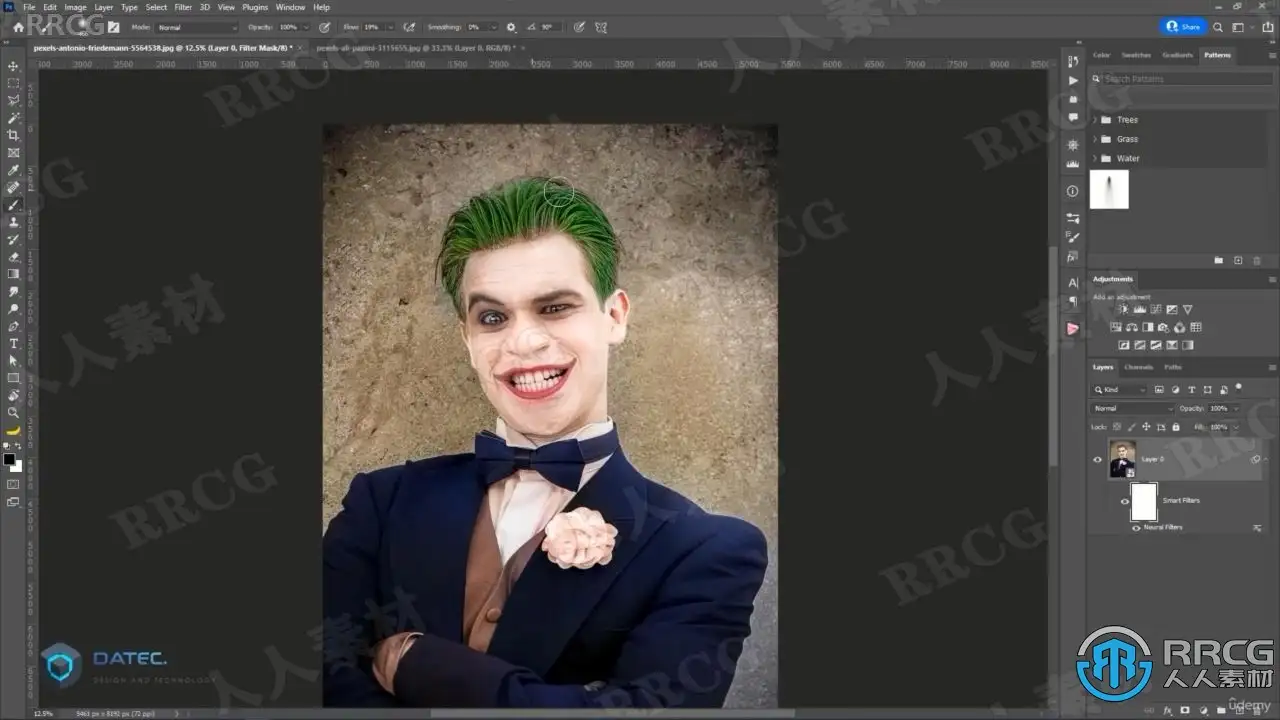Select the Move tool
This screenshot has width=1280, height=720.
coord(13,66)
